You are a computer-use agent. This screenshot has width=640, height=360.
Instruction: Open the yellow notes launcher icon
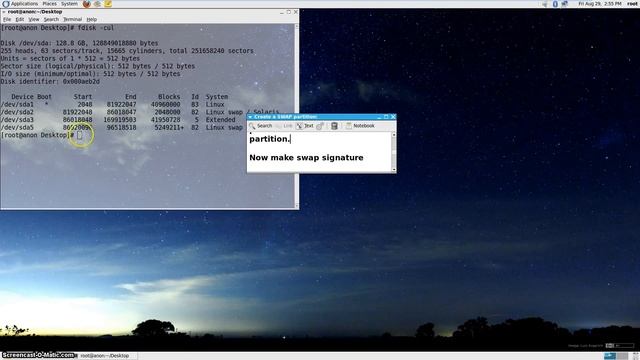coord(108,4)
